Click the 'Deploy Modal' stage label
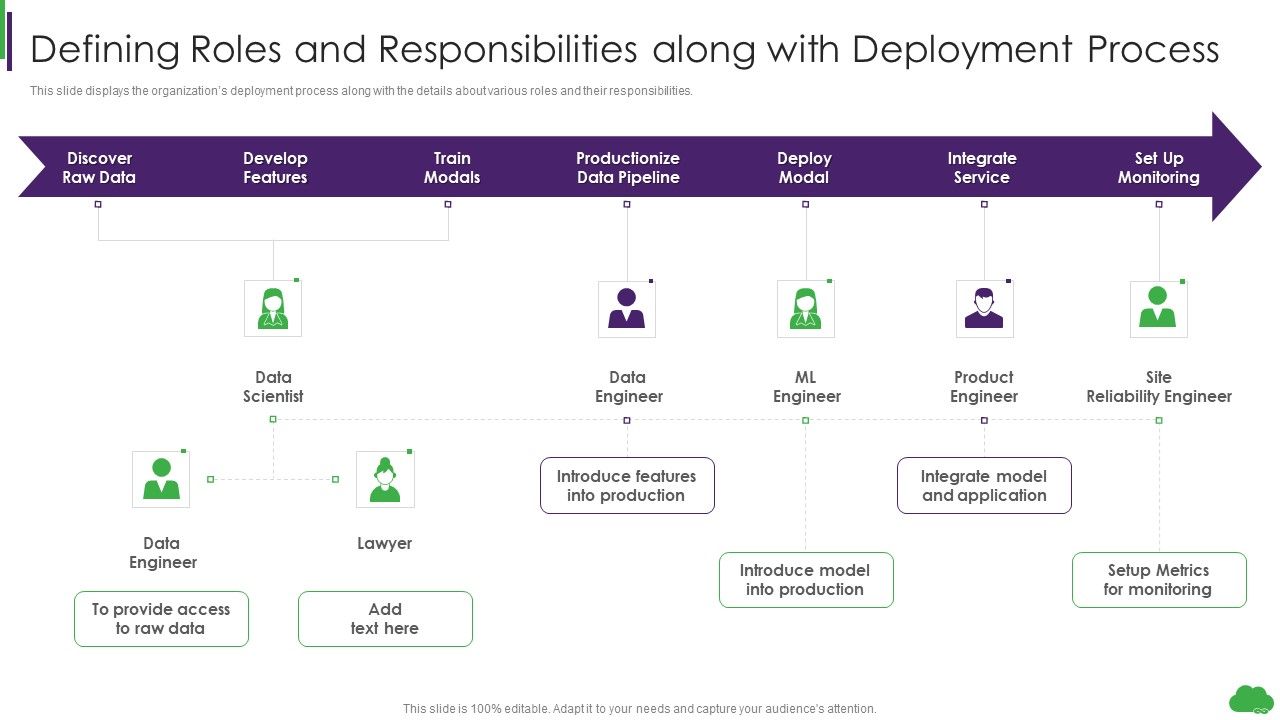This screenshot has width=1280, height=720. click(805, 166)
